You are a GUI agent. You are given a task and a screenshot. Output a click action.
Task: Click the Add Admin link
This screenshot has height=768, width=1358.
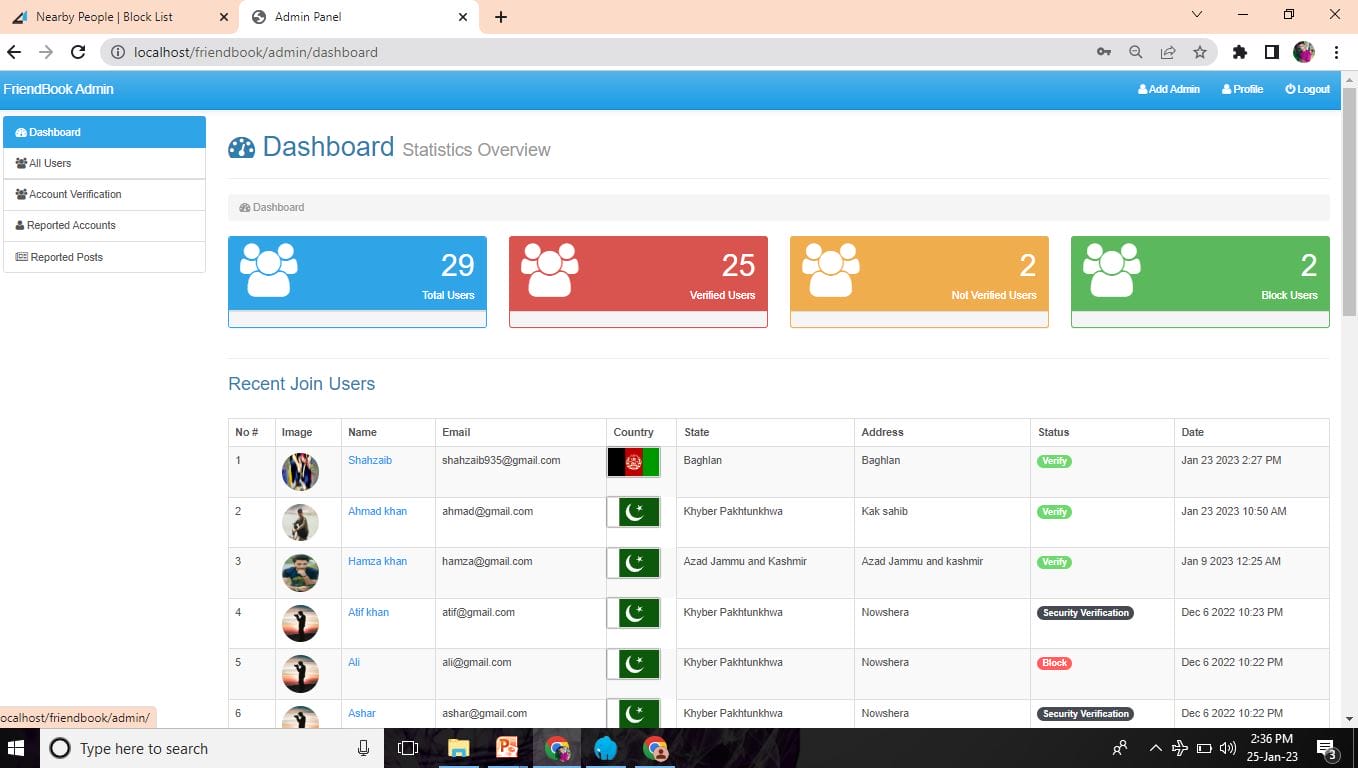tap(1169, 89)
